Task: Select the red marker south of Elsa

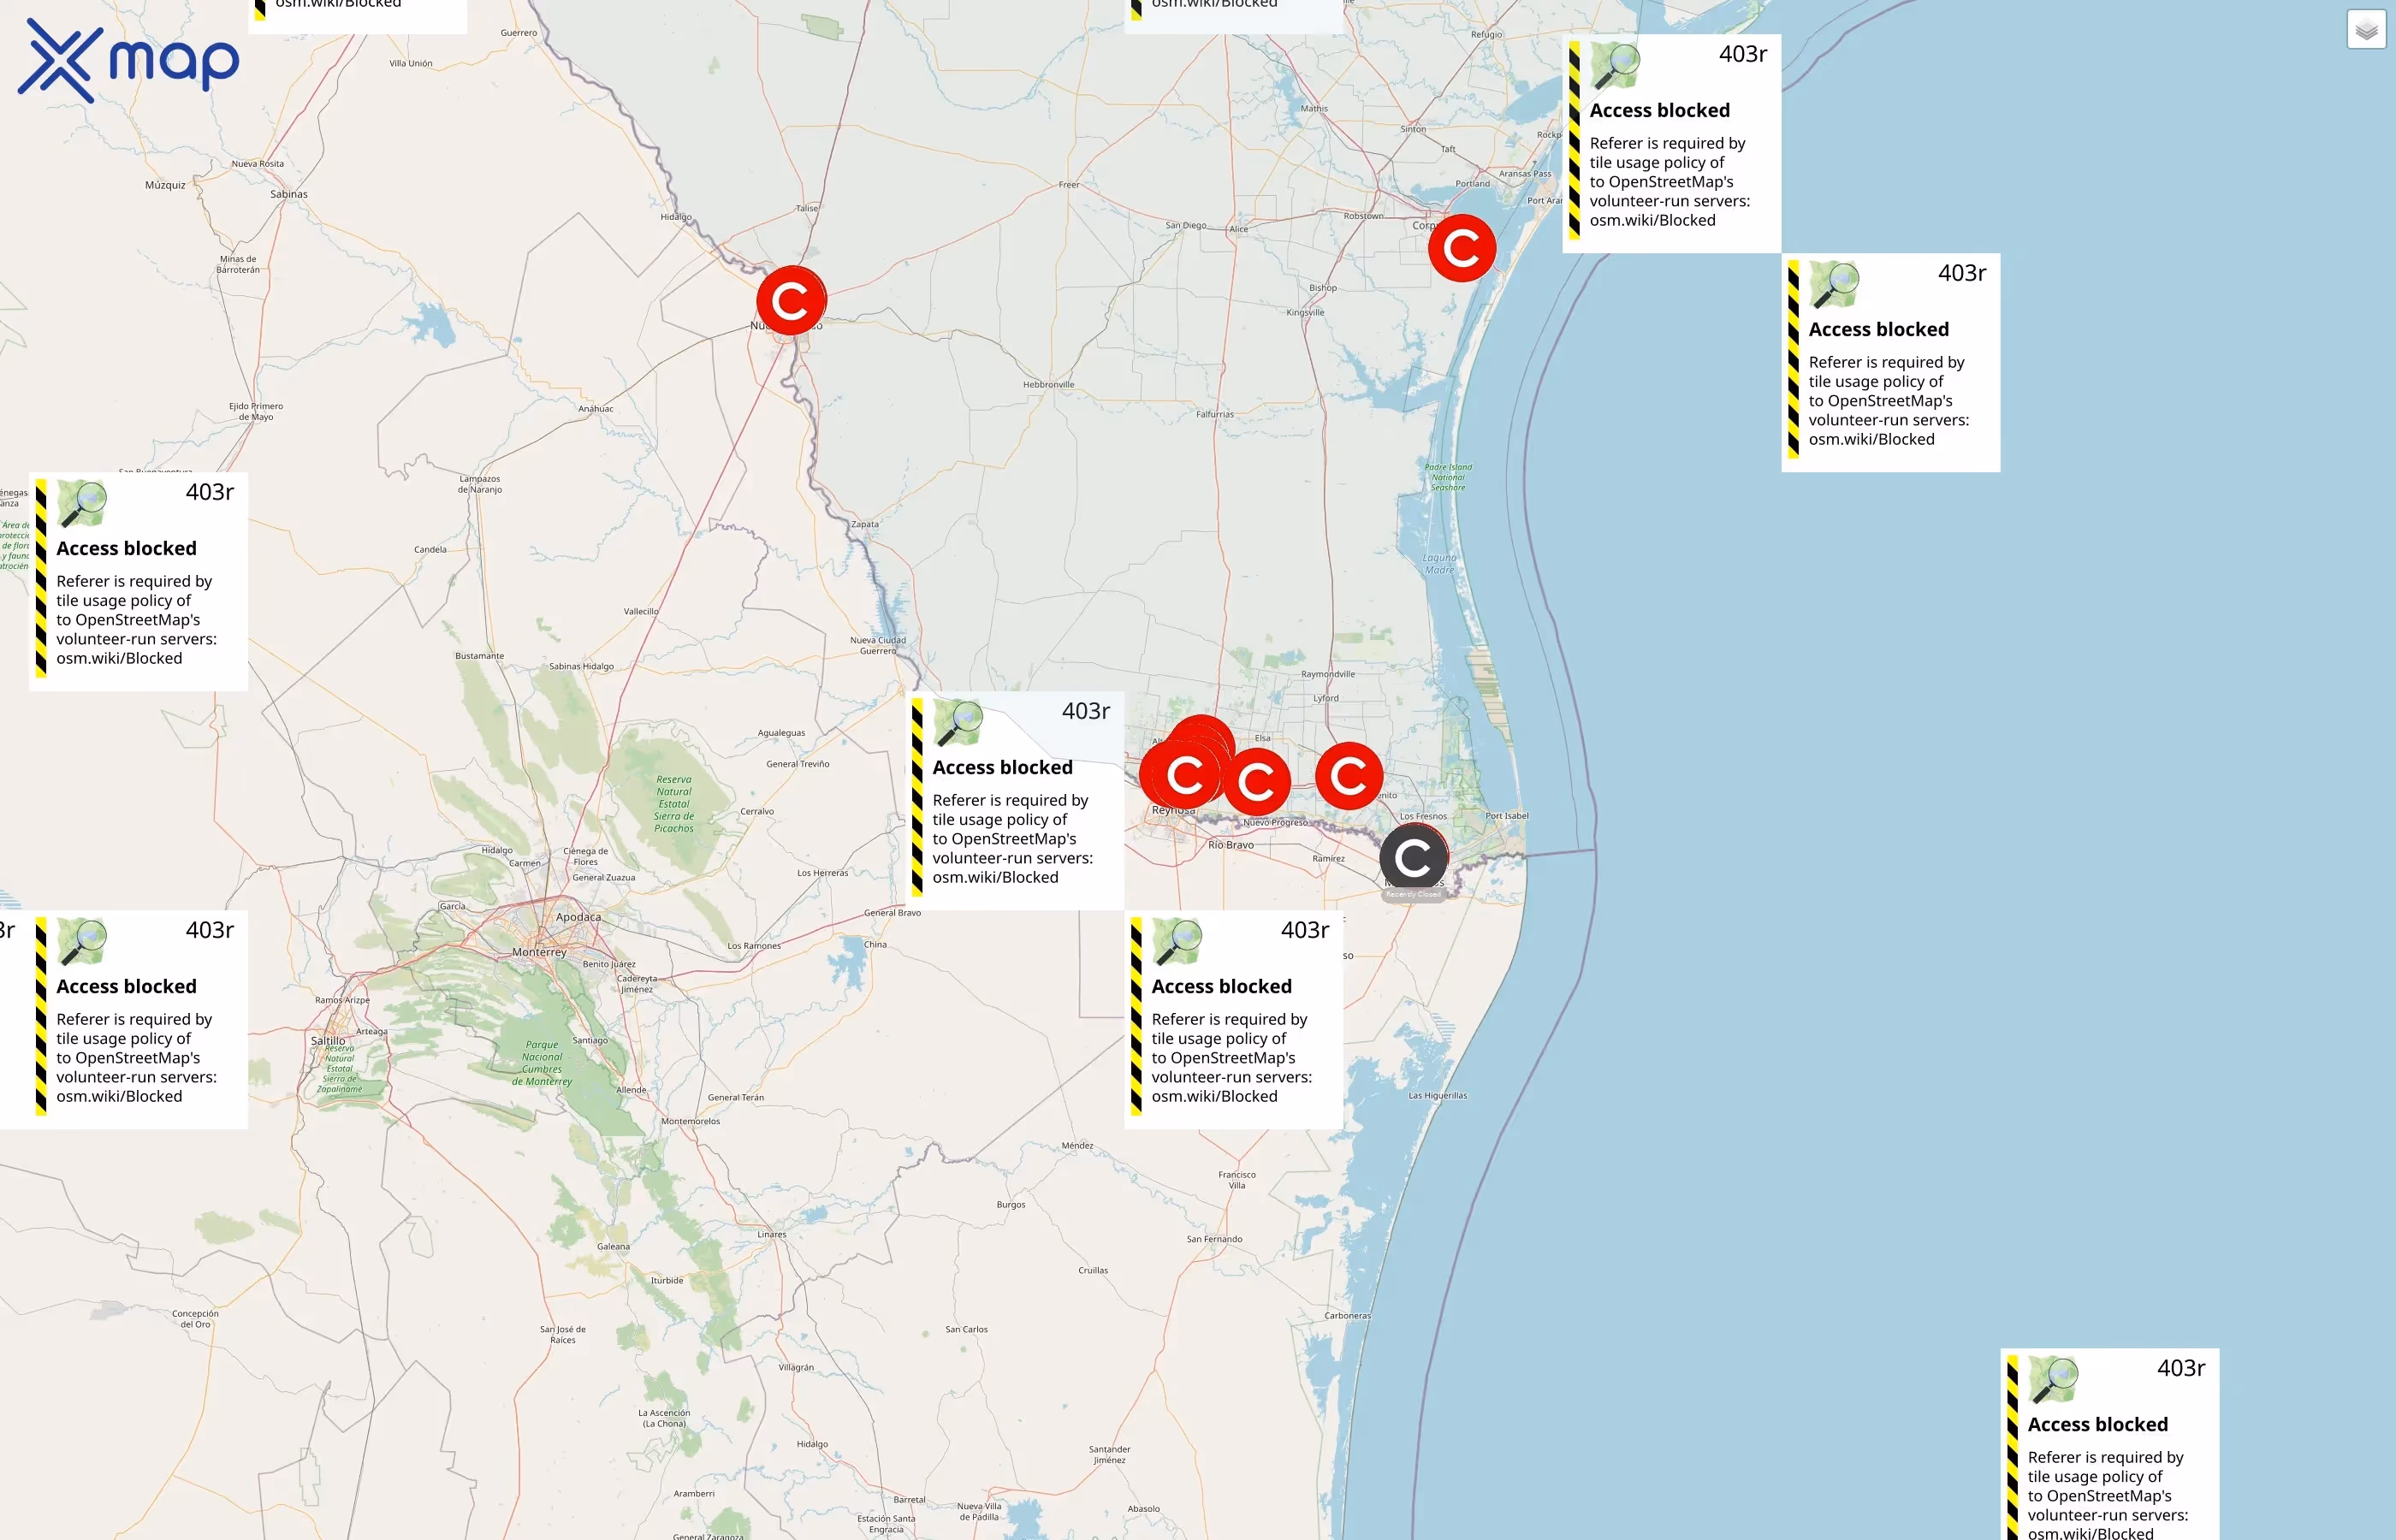Action: tap(1257, 782)
